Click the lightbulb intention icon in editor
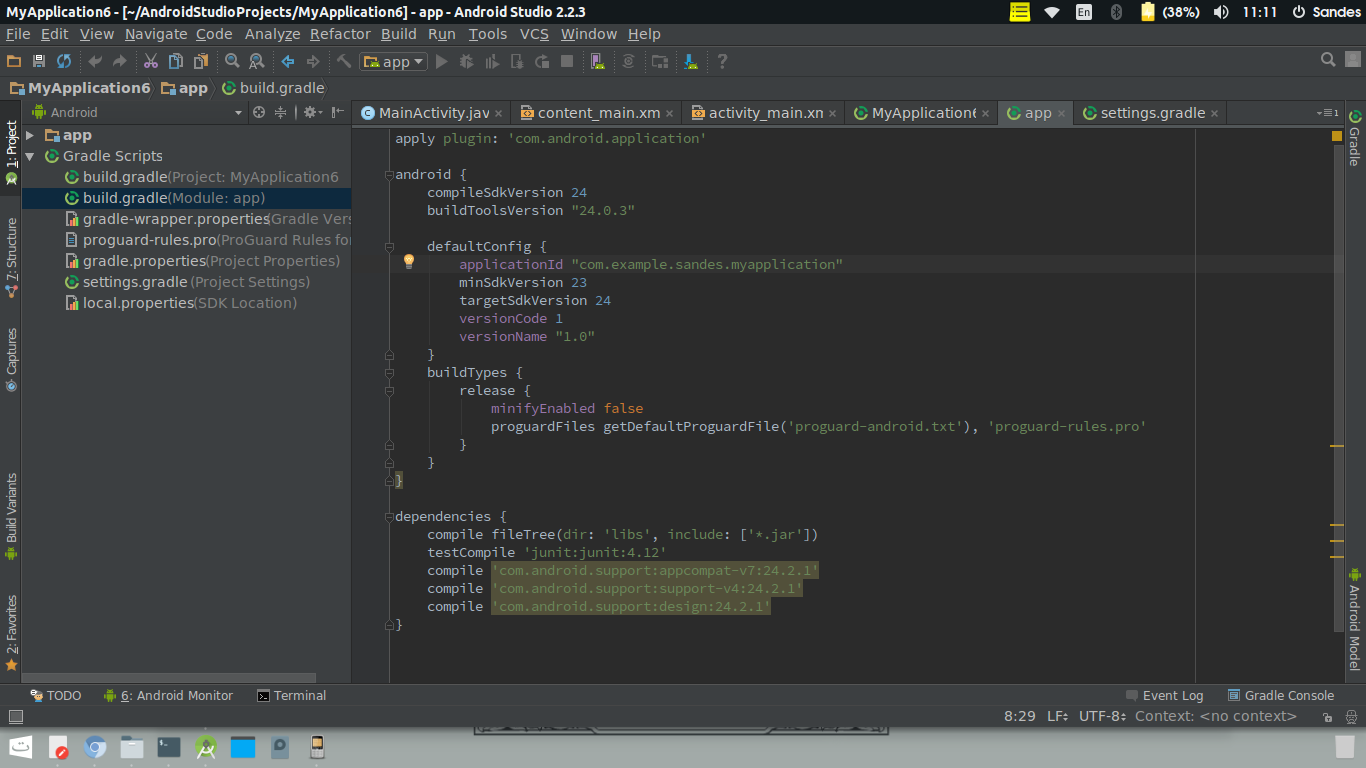The height and width of the screenshot is (768, 1366). click(x=408, y=262)
